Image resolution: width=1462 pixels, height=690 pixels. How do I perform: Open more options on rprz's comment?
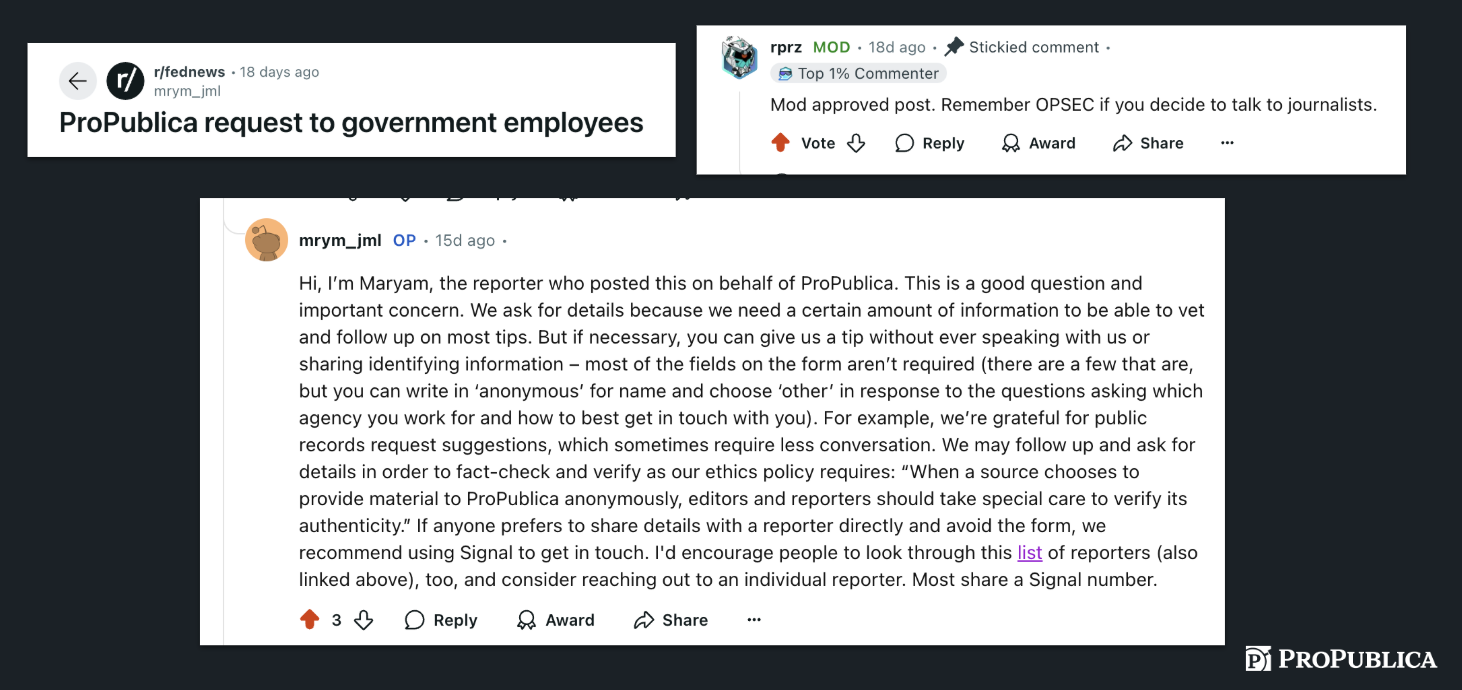[x=1227, y=143]
